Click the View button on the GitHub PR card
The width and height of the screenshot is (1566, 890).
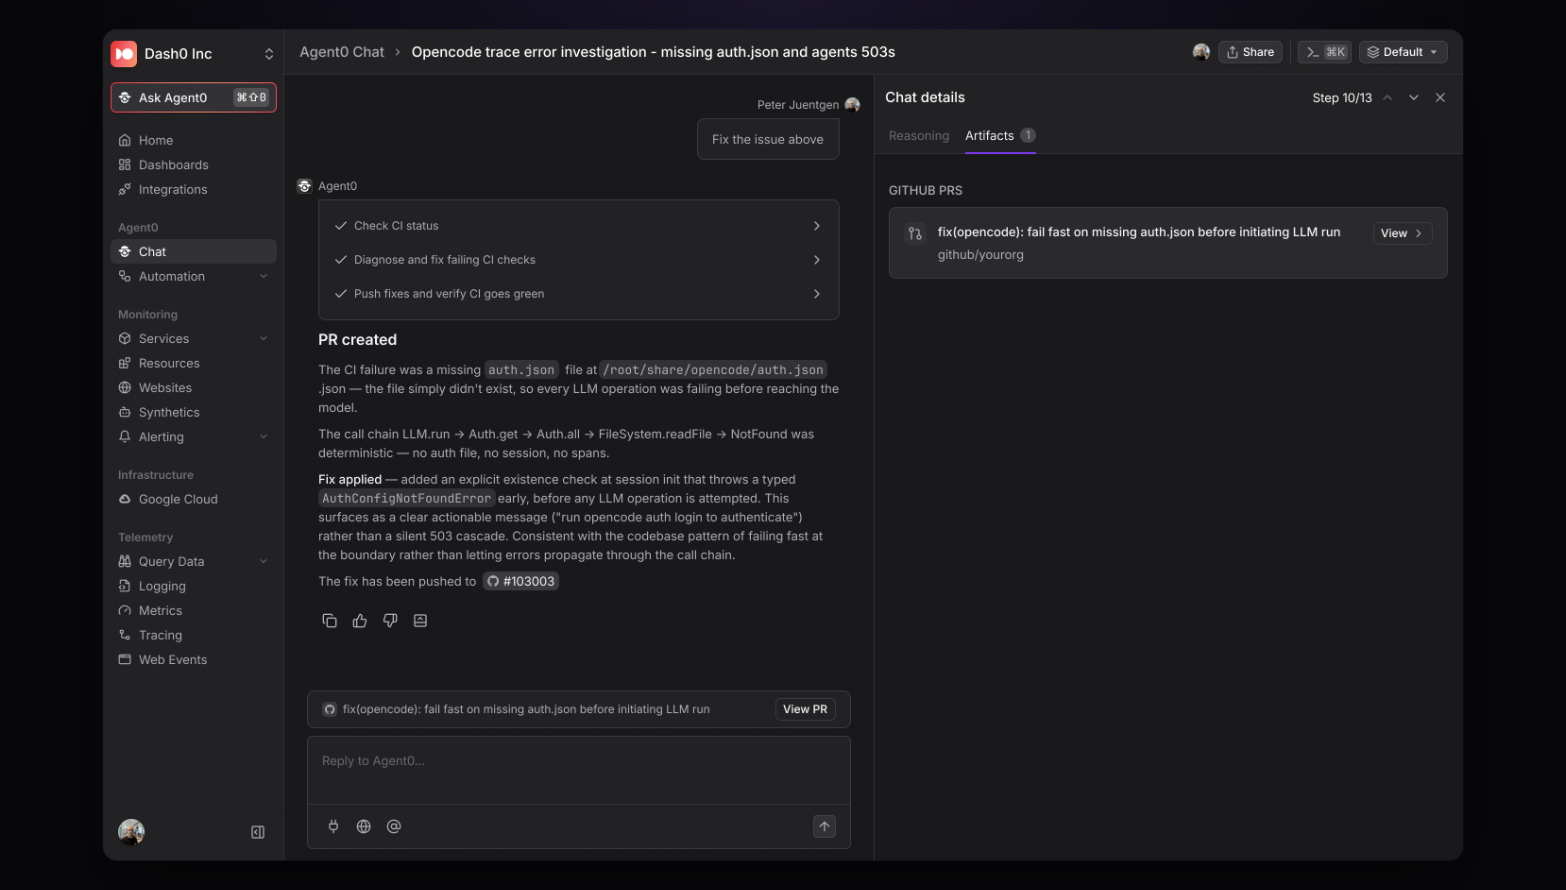click(x=1401, y=234)
